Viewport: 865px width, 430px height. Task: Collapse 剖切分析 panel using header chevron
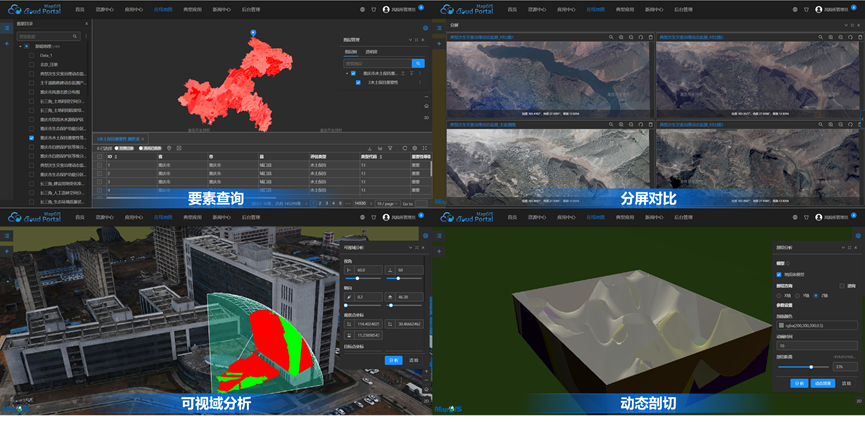(844, 248)
